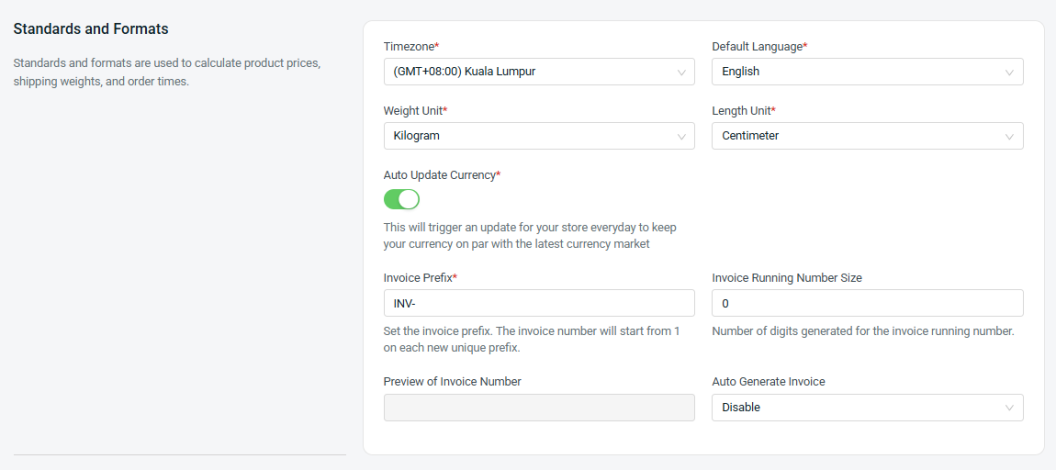Image resolution: width=1056 pixels, height=470 pixels.
Task: Click the Auto Update Currency label
Action: click(441, 175)
